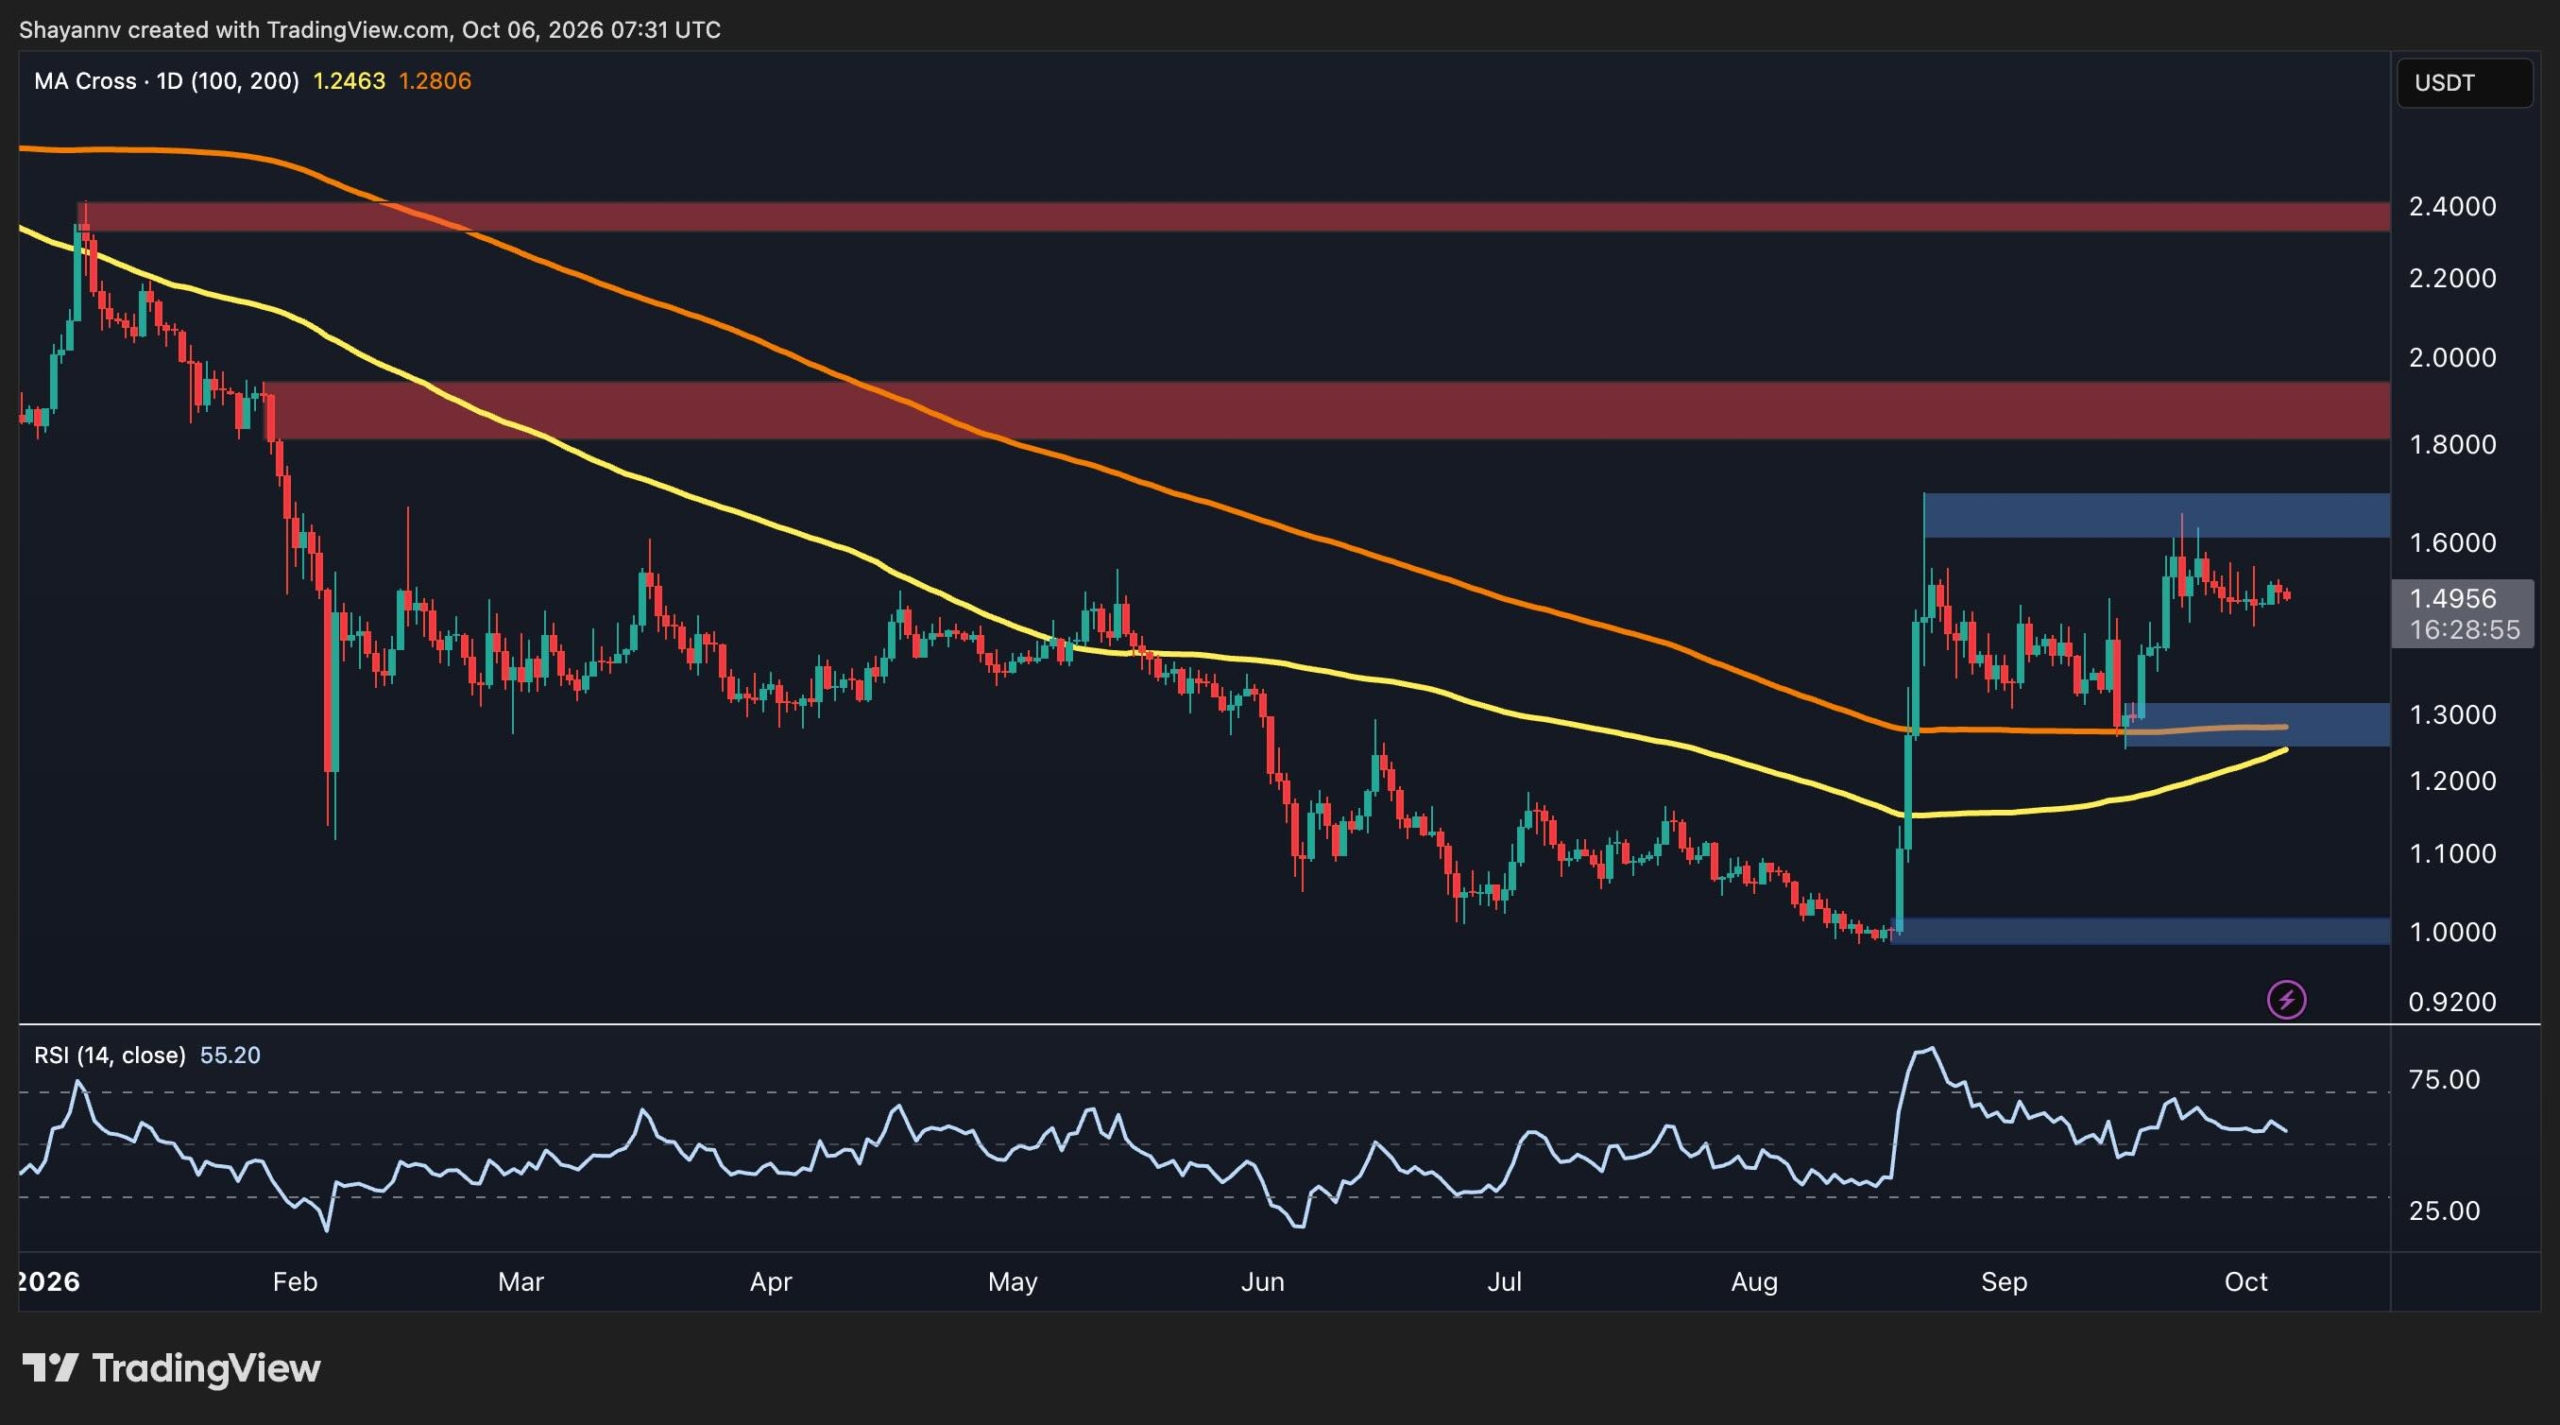This screenshot has width=2560, height=1425.
Task: Open the USDT currency selector
Action: 2464,83
